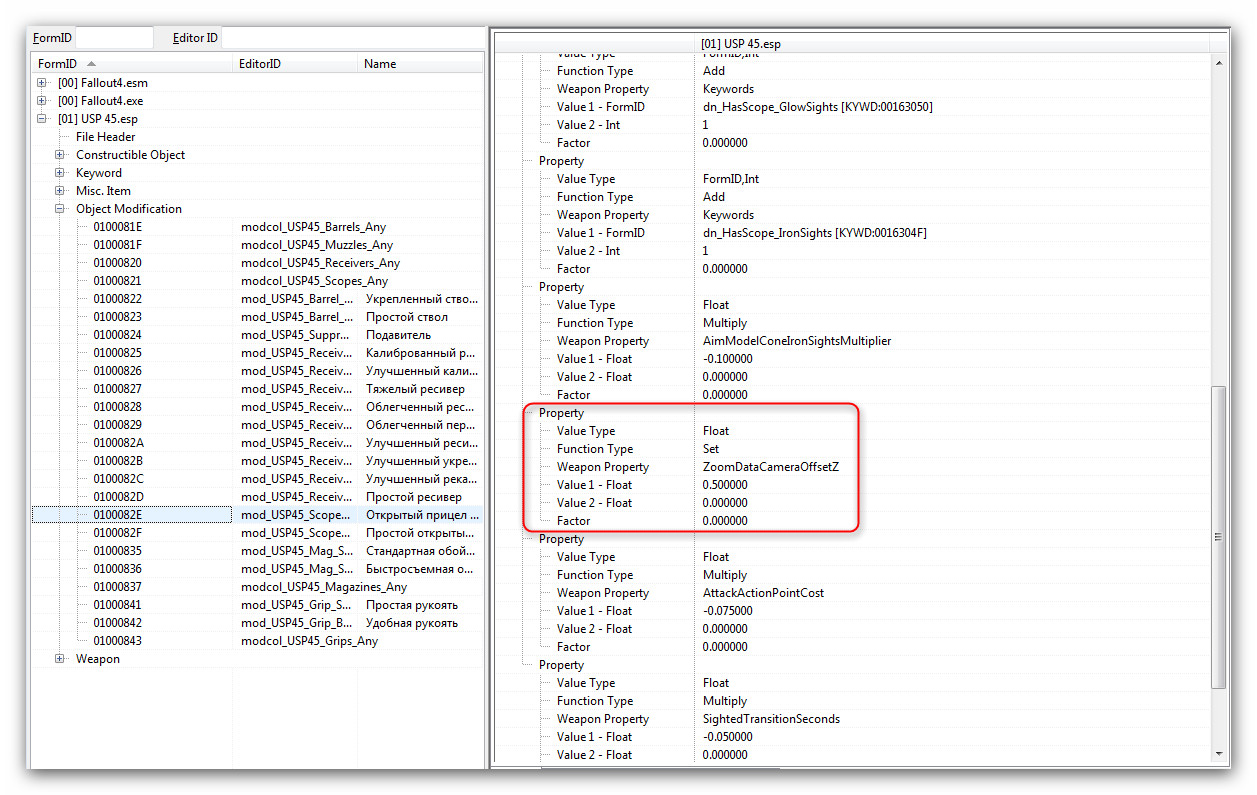Select the dn_HasScope_GlowSights FormID value
Screen dimensions: 1257x795
tap(818, 107)
